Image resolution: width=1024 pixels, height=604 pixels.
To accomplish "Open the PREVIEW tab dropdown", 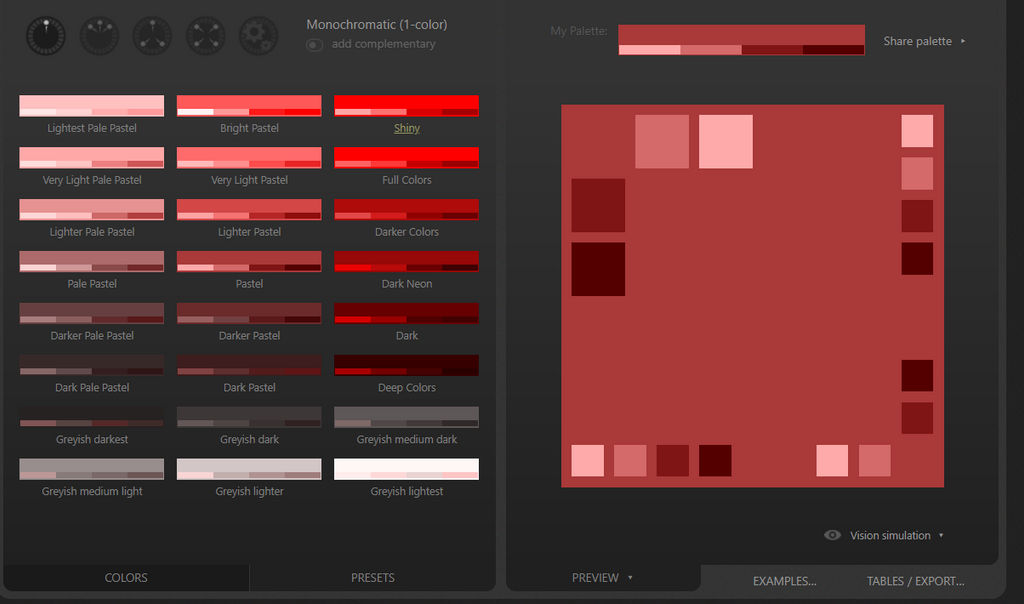I will click(602, 578).
